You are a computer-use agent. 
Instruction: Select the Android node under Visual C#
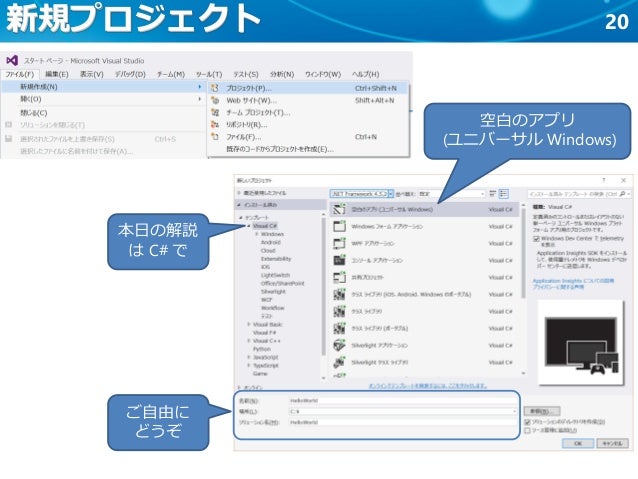coord(271,242)
